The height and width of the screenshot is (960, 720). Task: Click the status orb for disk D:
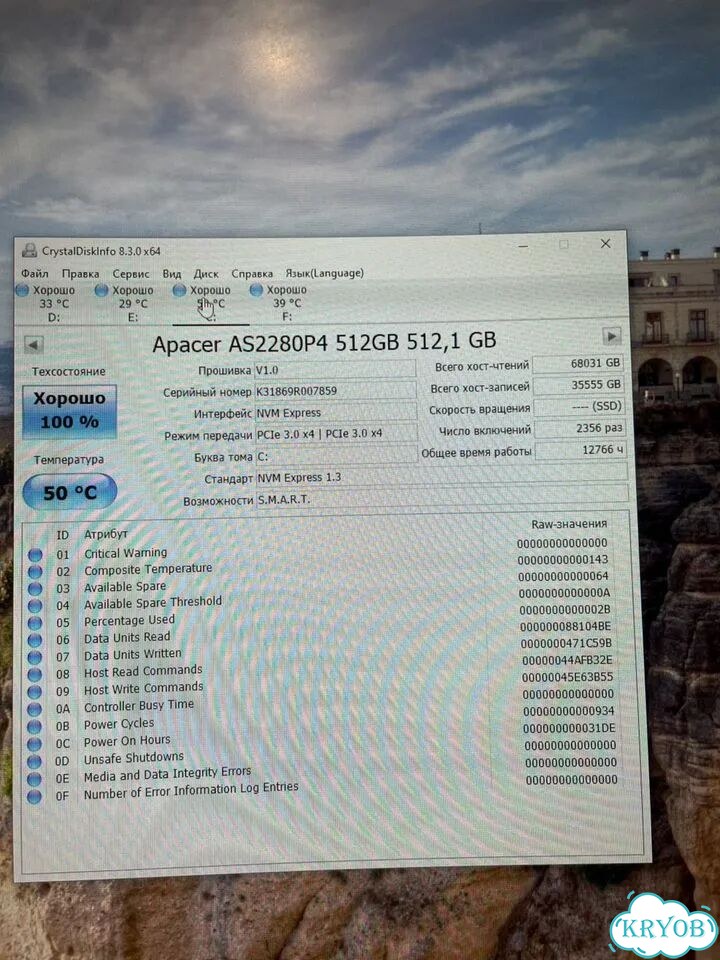point(23,290)
